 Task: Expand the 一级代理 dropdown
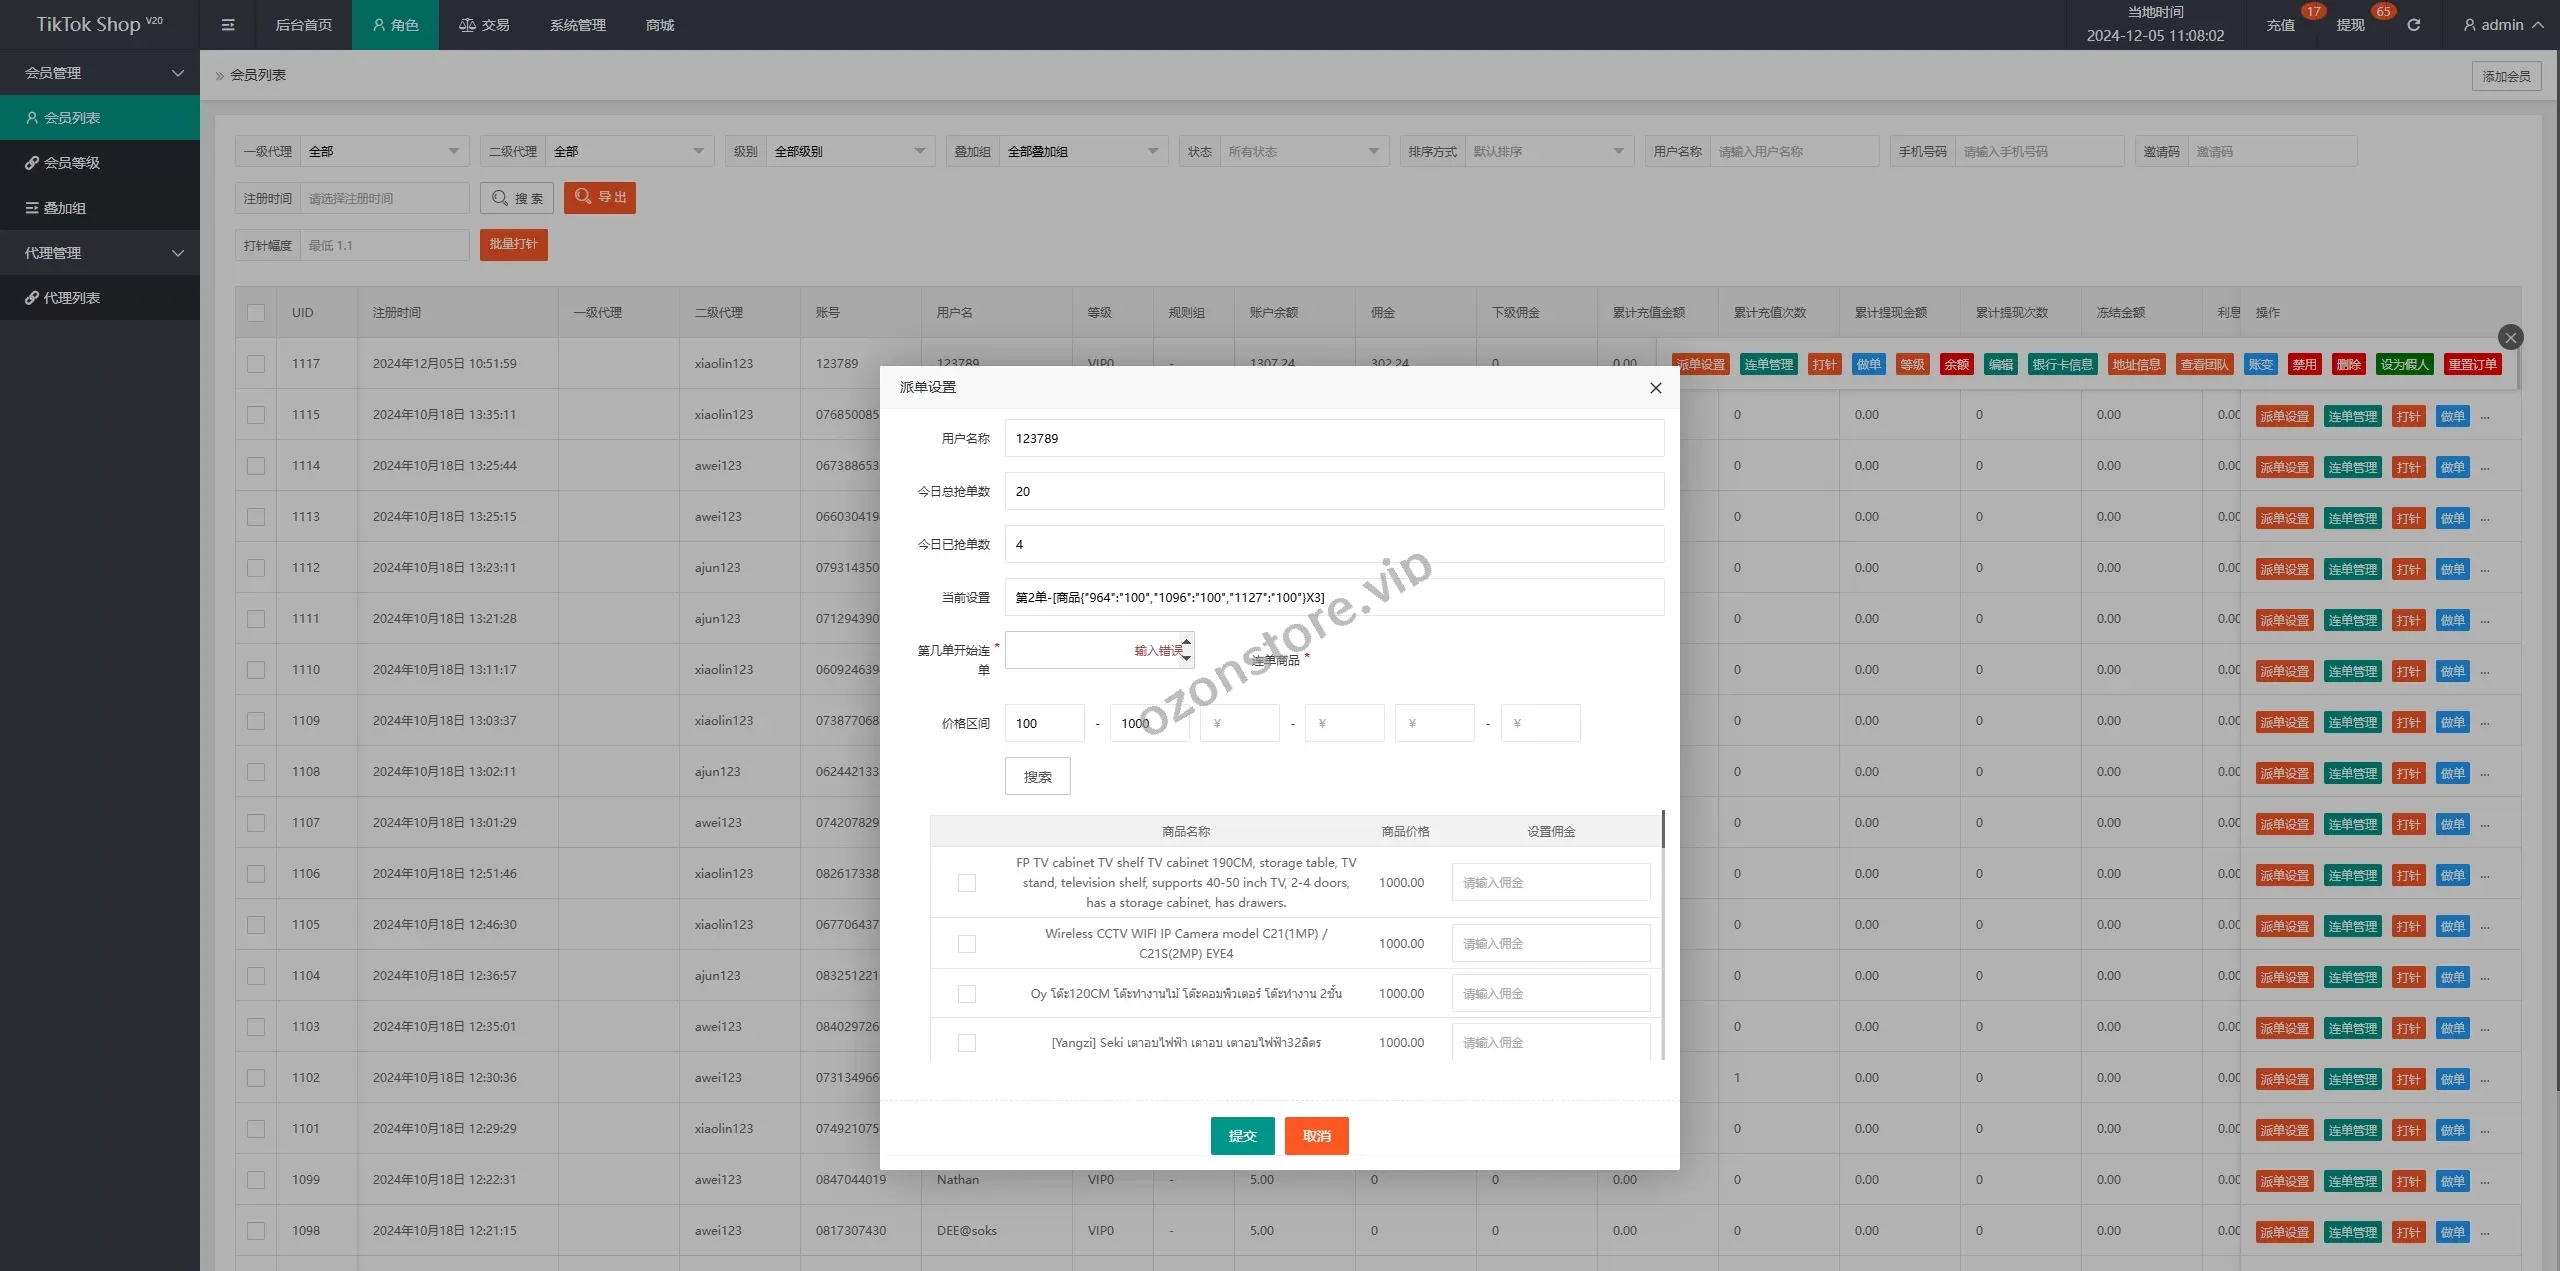[385, 152]
